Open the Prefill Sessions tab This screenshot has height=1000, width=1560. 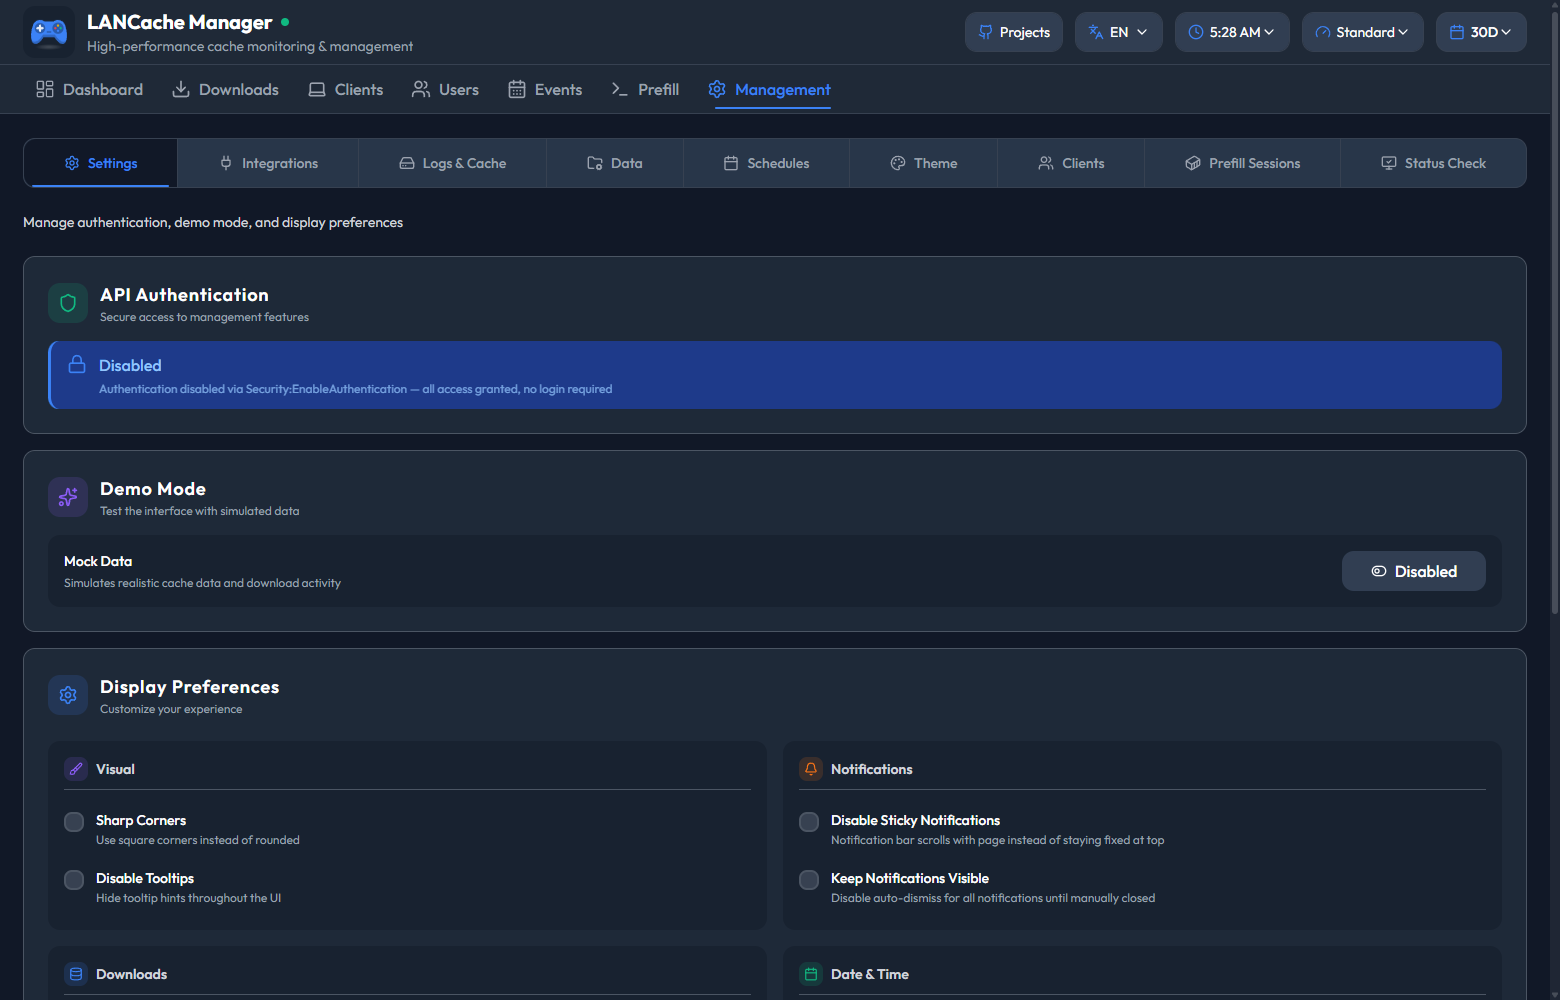click(x=1242, y=163)
